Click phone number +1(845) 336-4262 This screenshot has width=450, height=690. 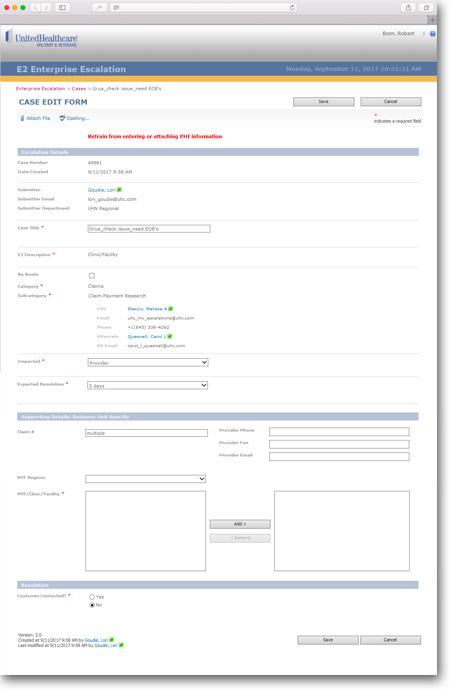pos(148,327)
